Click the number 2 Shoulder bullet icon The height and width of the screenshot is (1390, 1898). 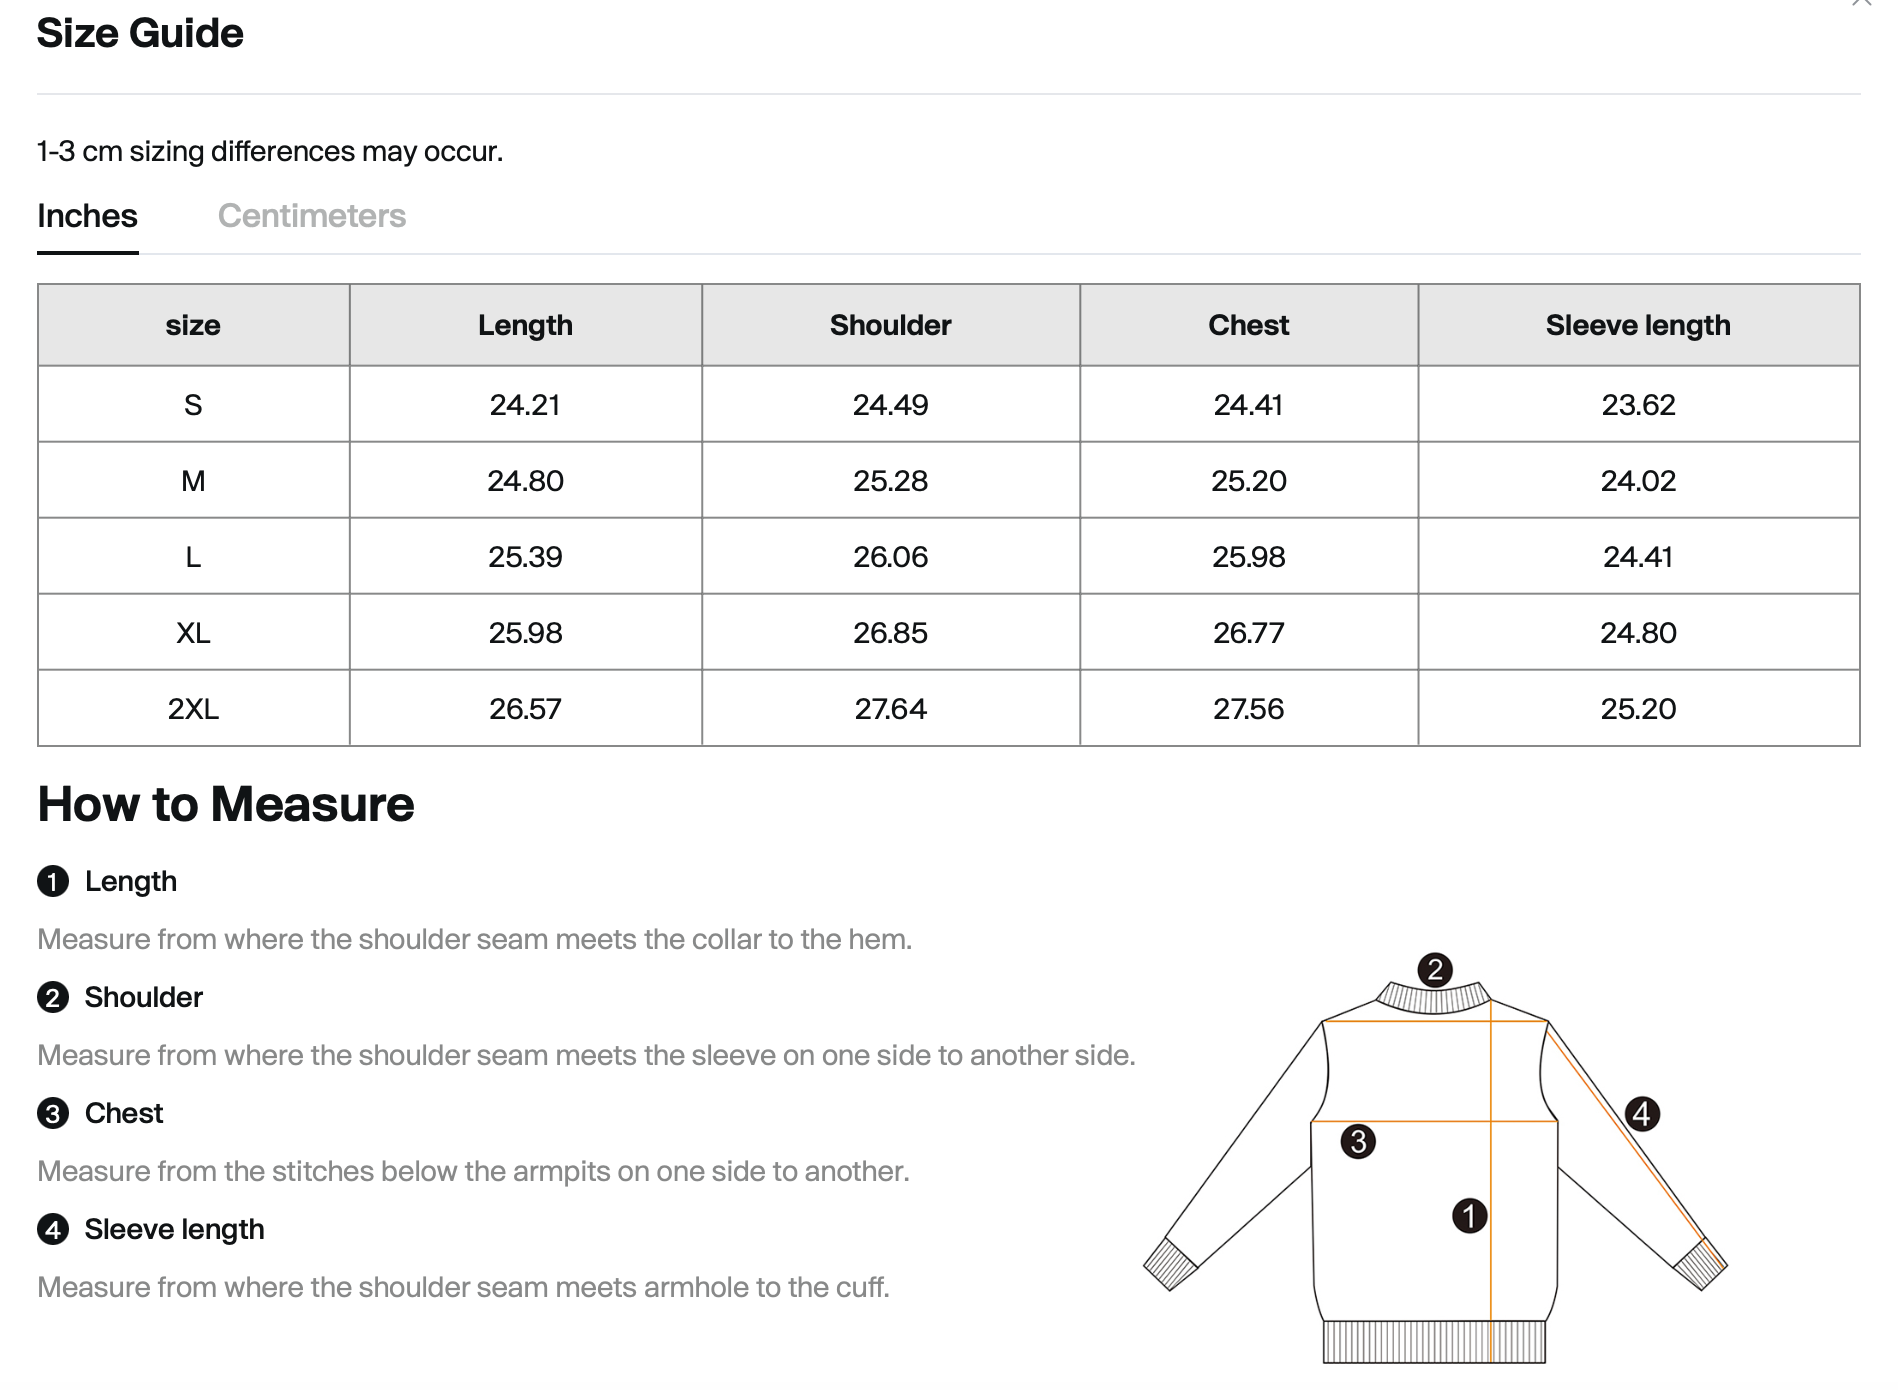(53, 998)
